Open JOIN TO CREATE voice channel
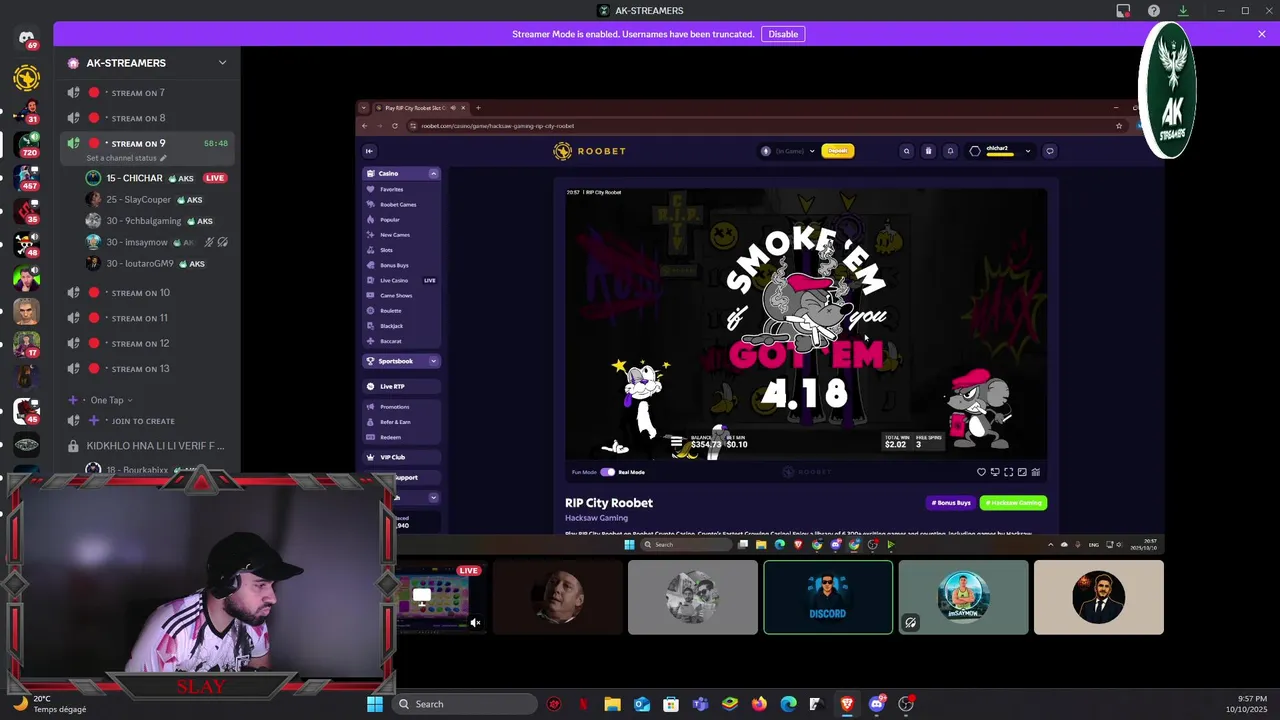 [x=147, y=421]
